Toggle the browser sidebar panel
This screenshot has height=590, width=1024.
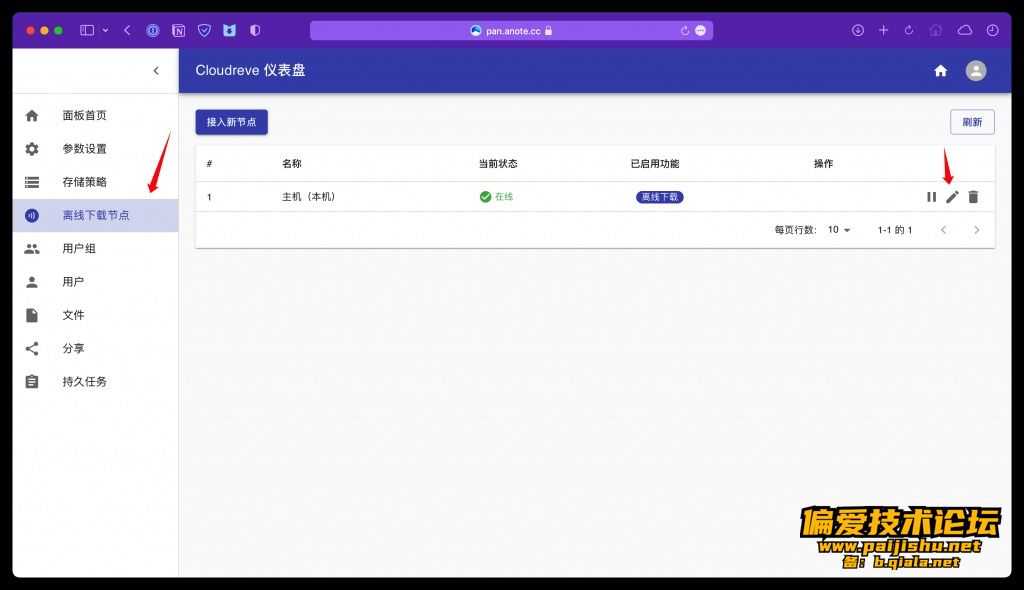[87, 30]
